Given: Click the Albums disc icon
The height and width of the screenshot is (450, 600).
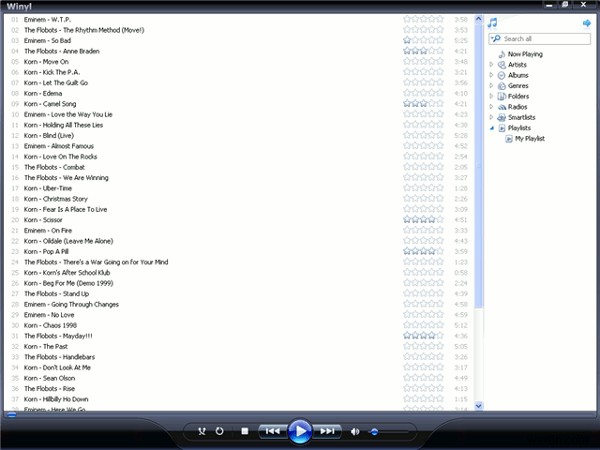Looking at the screenshot, I should click(x=502, y=75).
